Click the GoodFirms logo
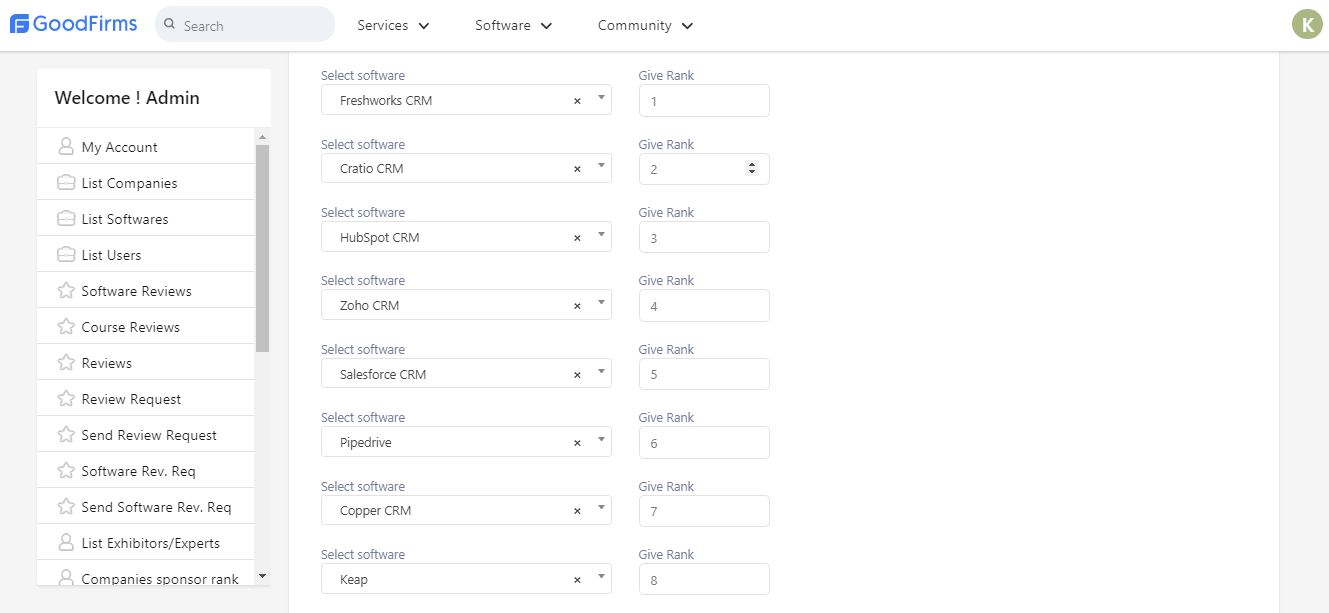Image resolution: width=1329 pixels, height=613 pixels. click(x=73, y=24)
